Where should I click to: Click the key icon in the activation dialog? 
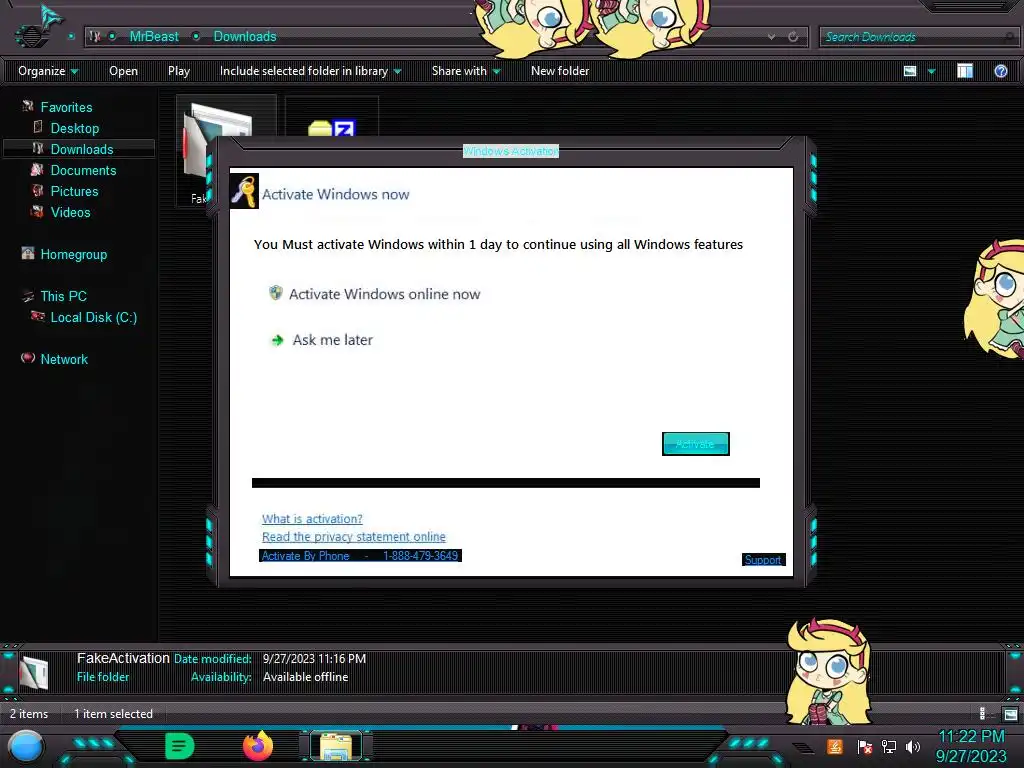click(x=244, y=191)
